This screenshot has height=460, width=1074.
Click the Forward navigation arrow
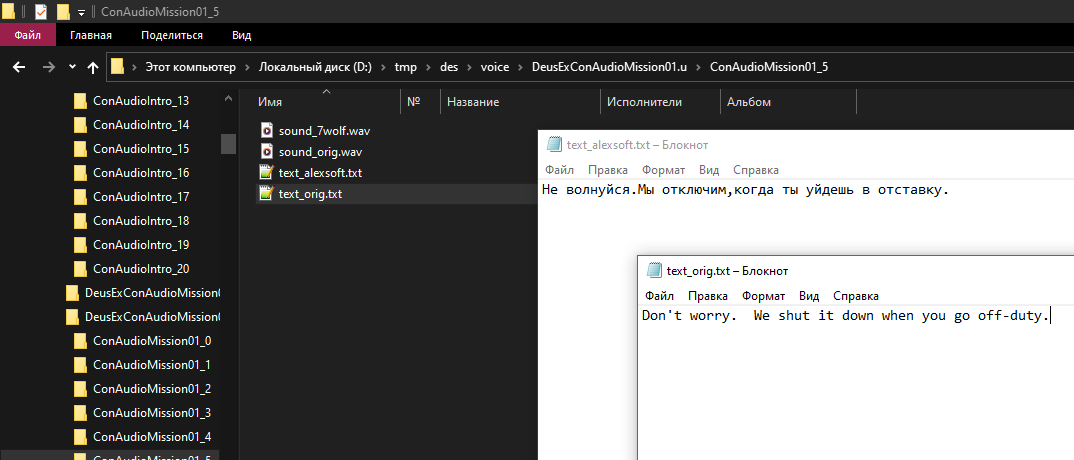pos(47,67)
